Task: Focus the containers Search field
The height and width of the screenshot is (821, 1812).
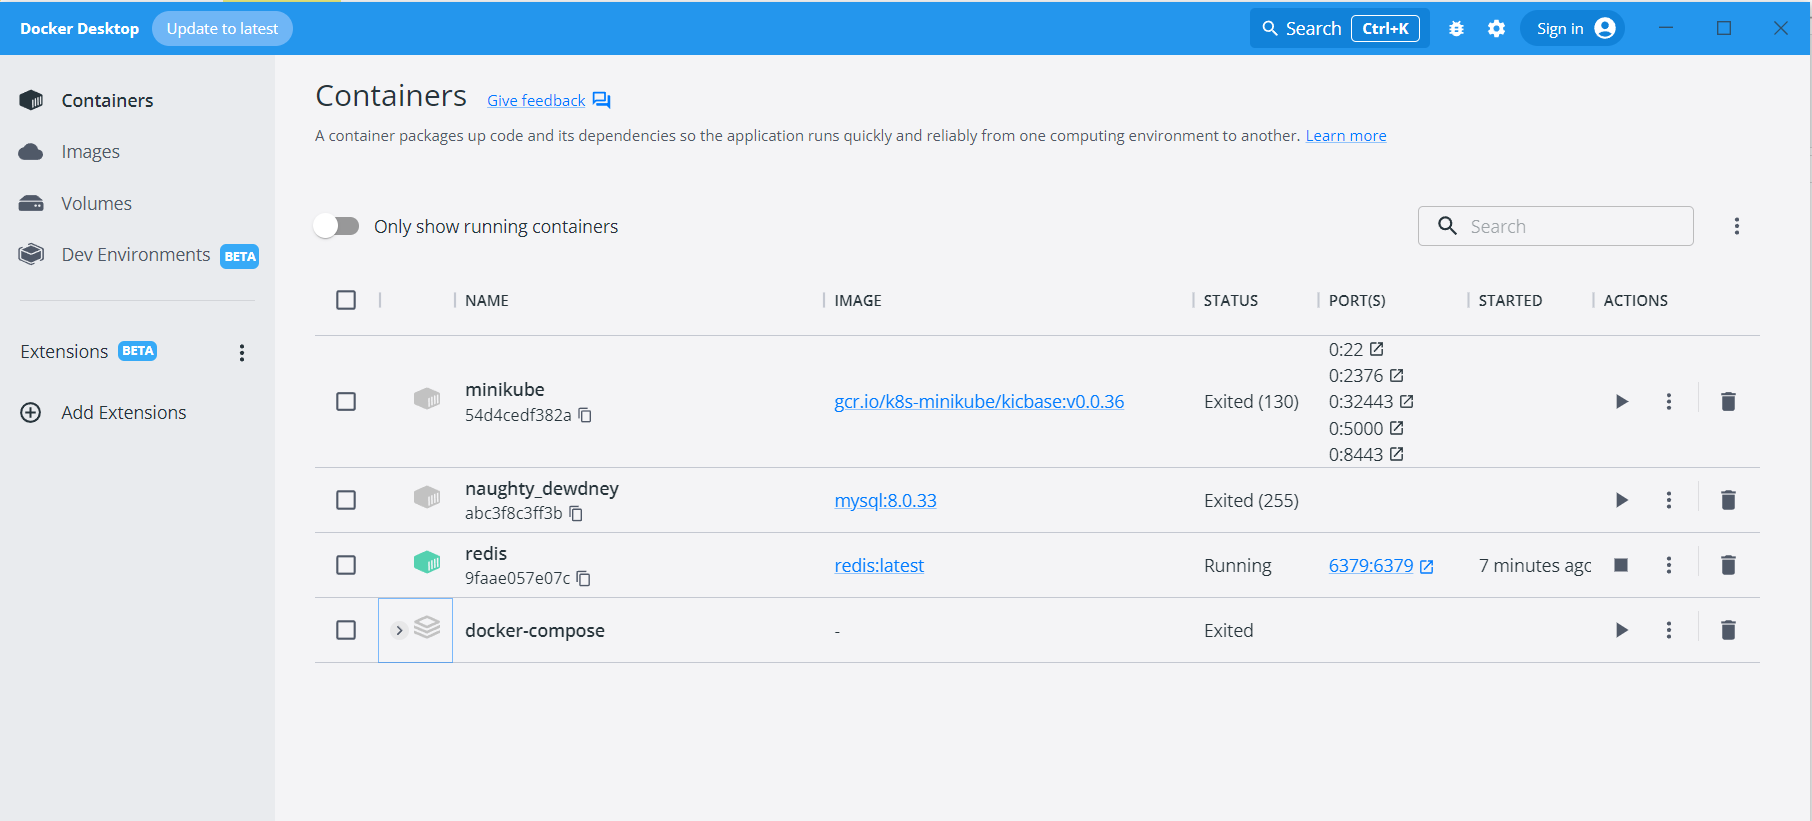Action: click(x=1555, y=226)
